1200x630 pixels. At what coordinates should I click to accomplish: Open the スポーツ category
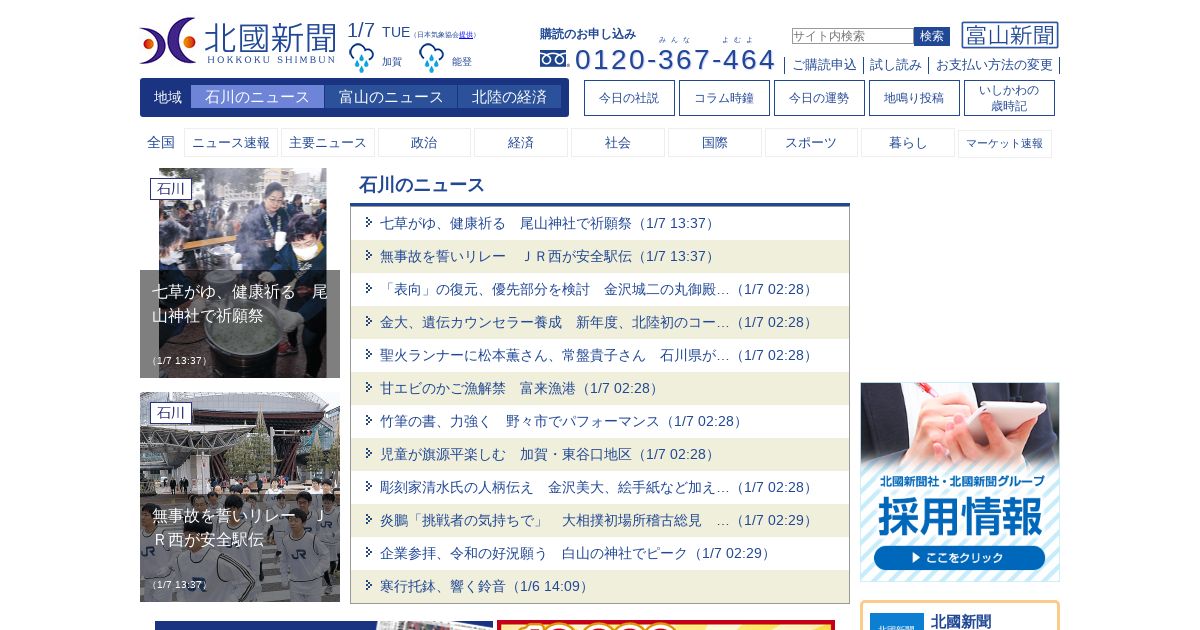(811, 143)
